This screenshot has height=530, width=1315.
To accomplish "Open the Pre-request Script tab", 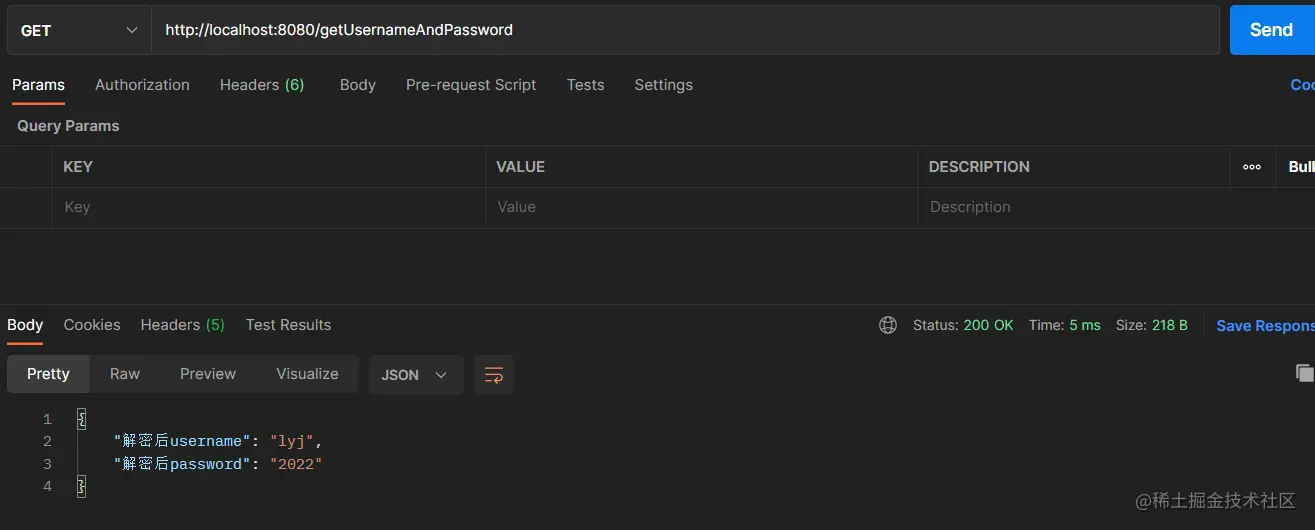I will [x=471, y=85].
